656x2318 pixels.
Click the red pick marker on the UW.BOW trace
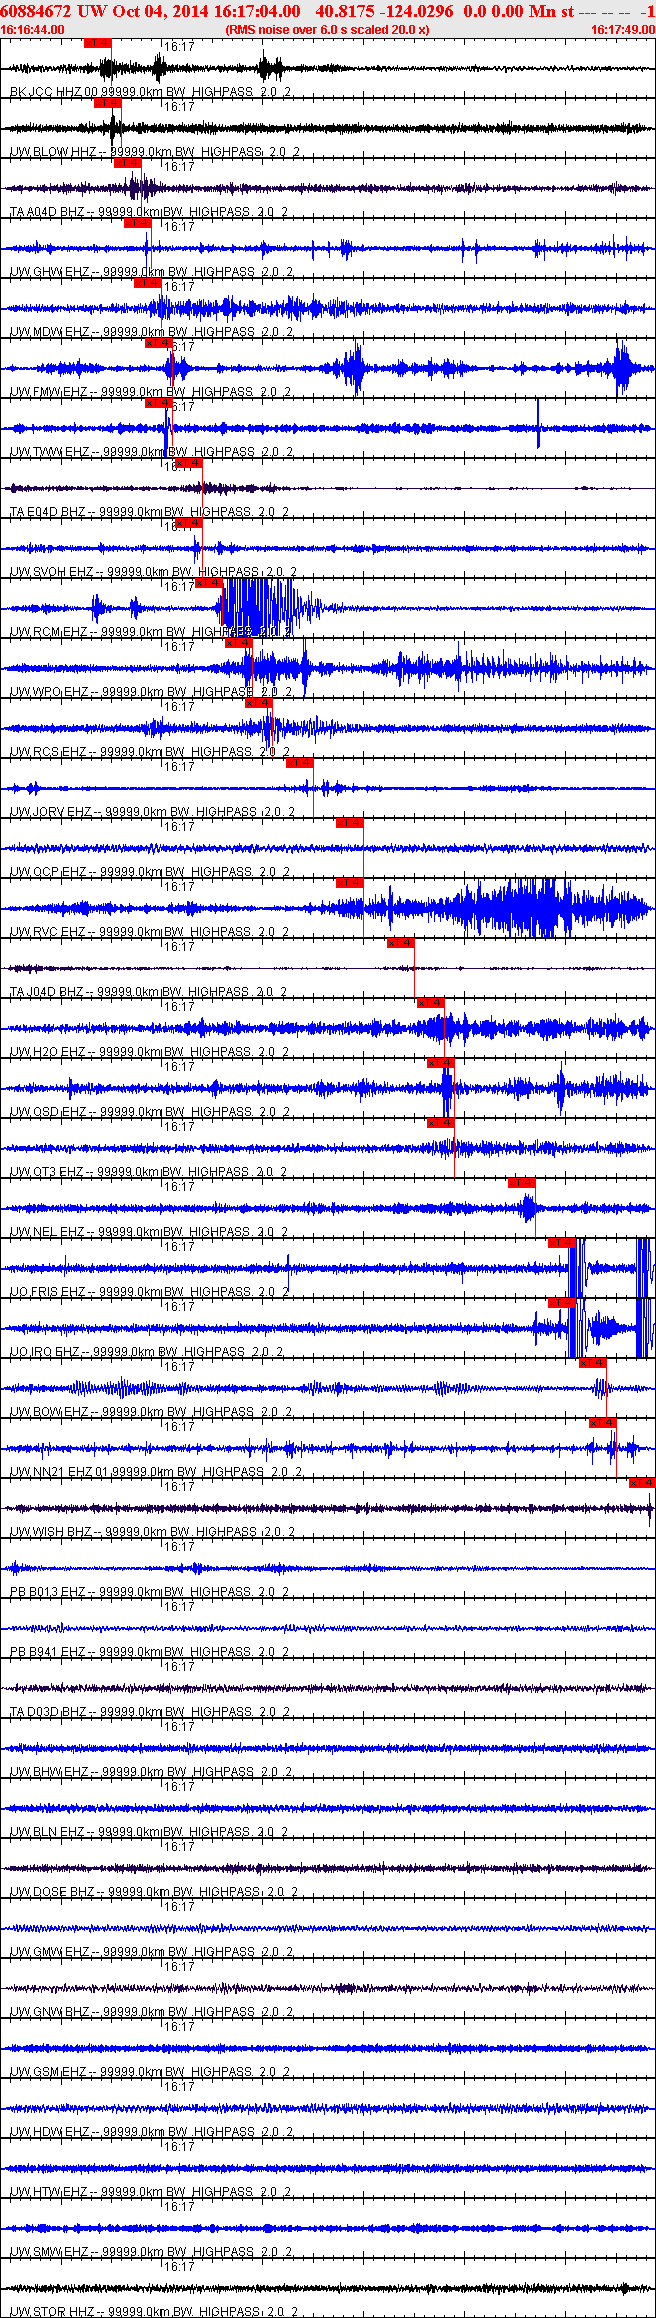[592, 1363]
